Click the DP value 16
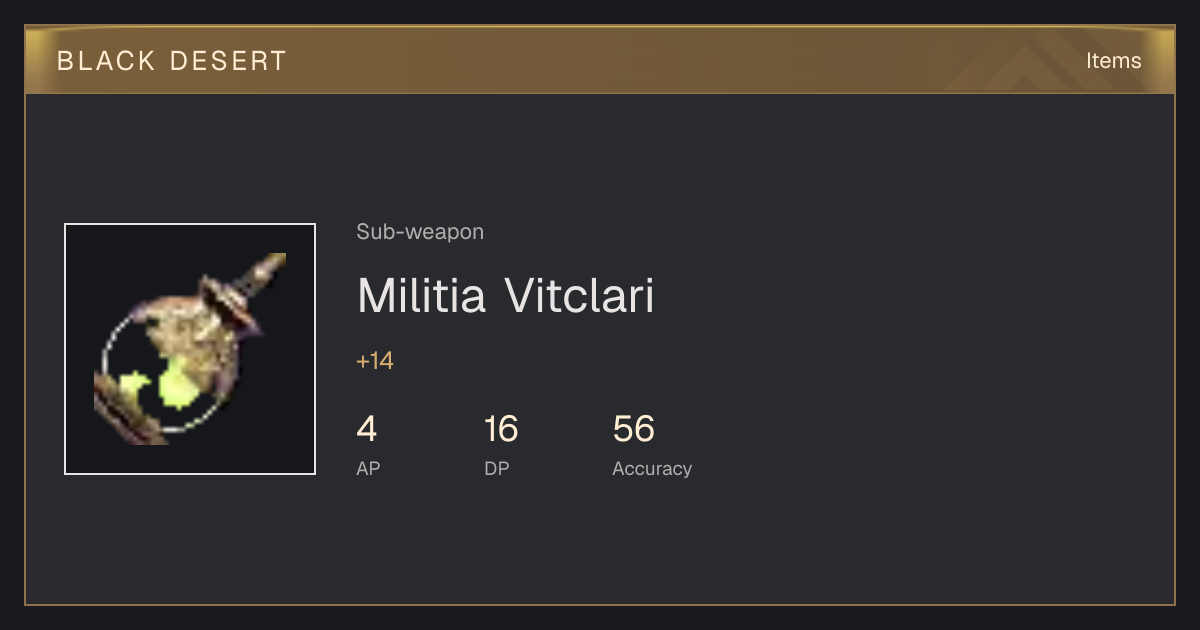Image resolution: width=1200 pixels, height=630 pixels. coord(501,429)
